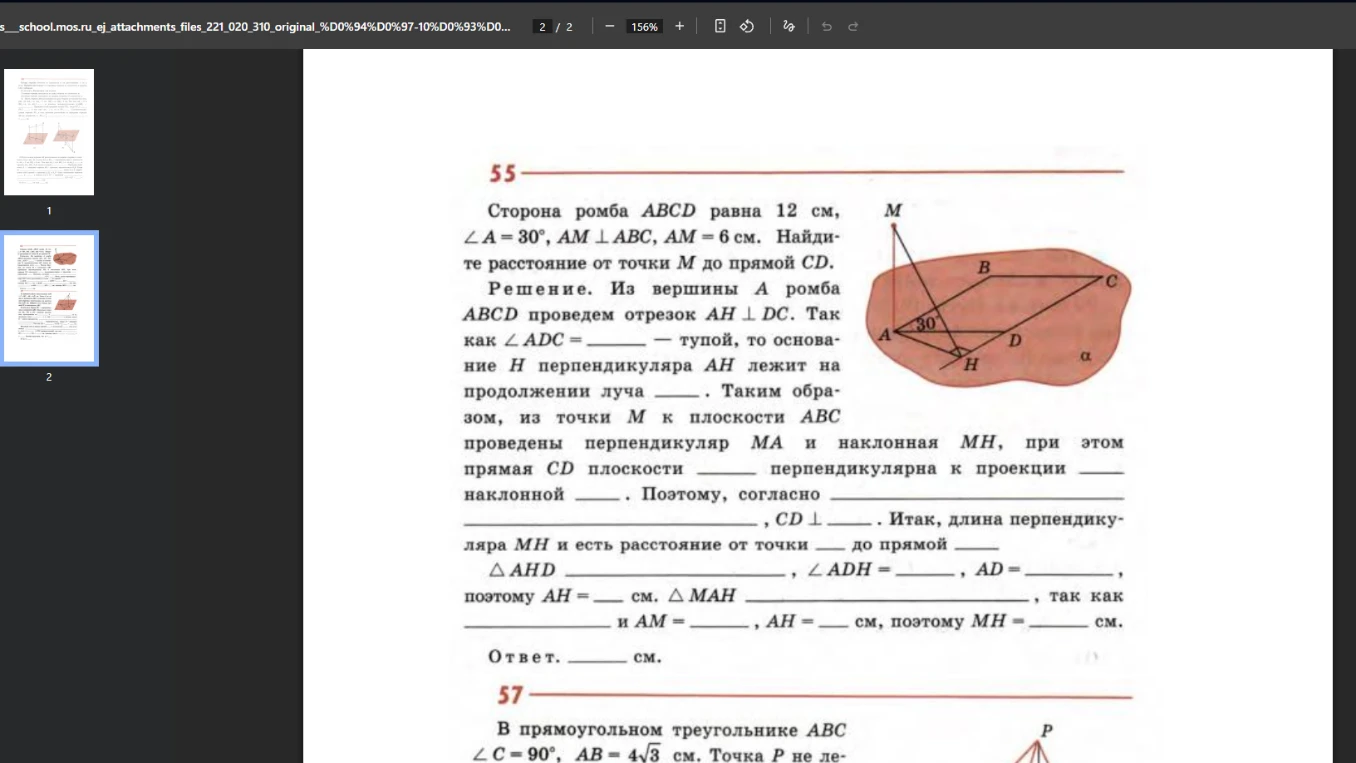
Task: Click the exercise number 55 heading
Action: click(x=503, y=174)
